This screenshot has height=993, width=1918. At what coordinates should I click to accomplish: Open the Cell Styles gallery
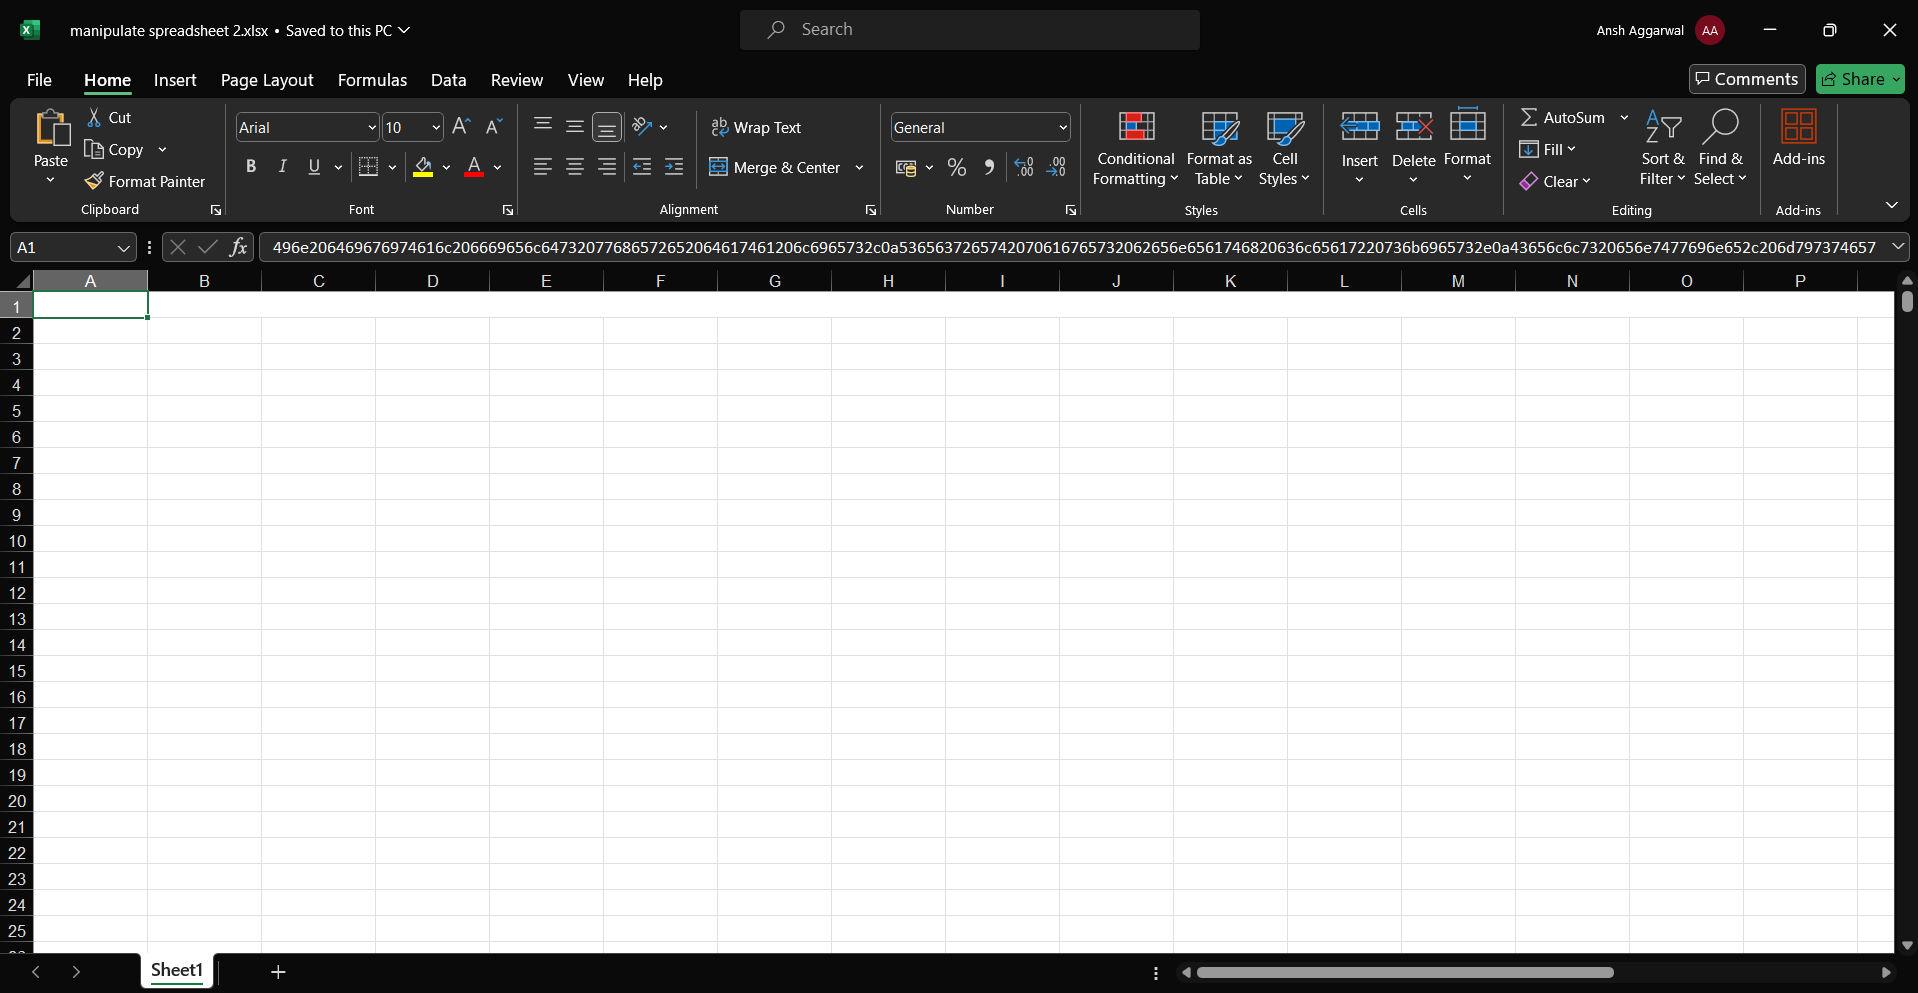point(1284,148)
